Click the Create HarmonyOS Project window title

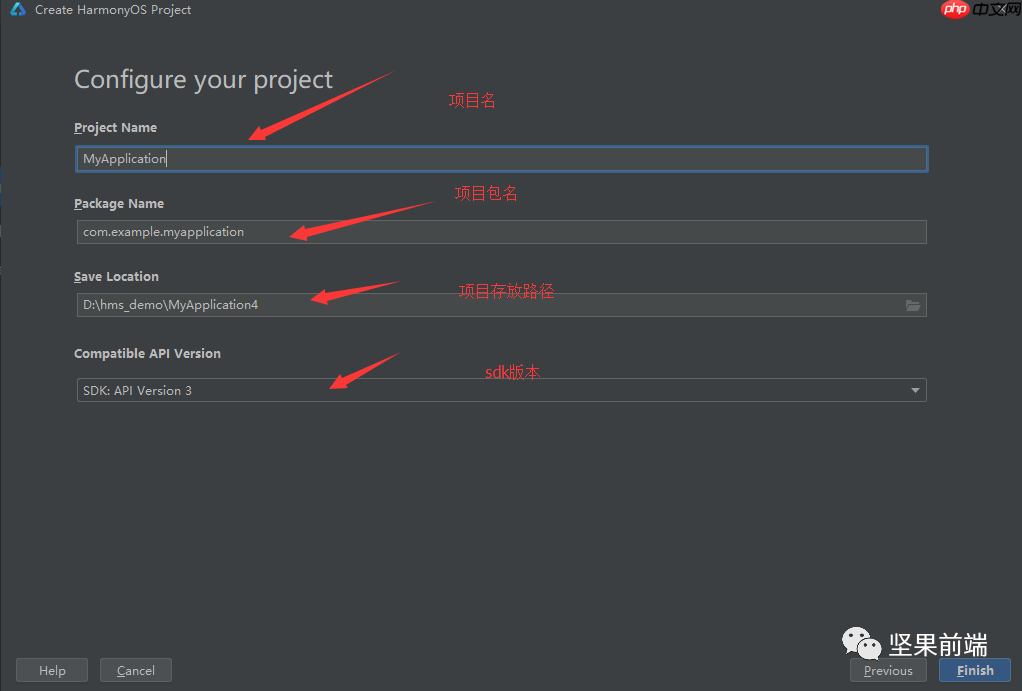[113, 10]
